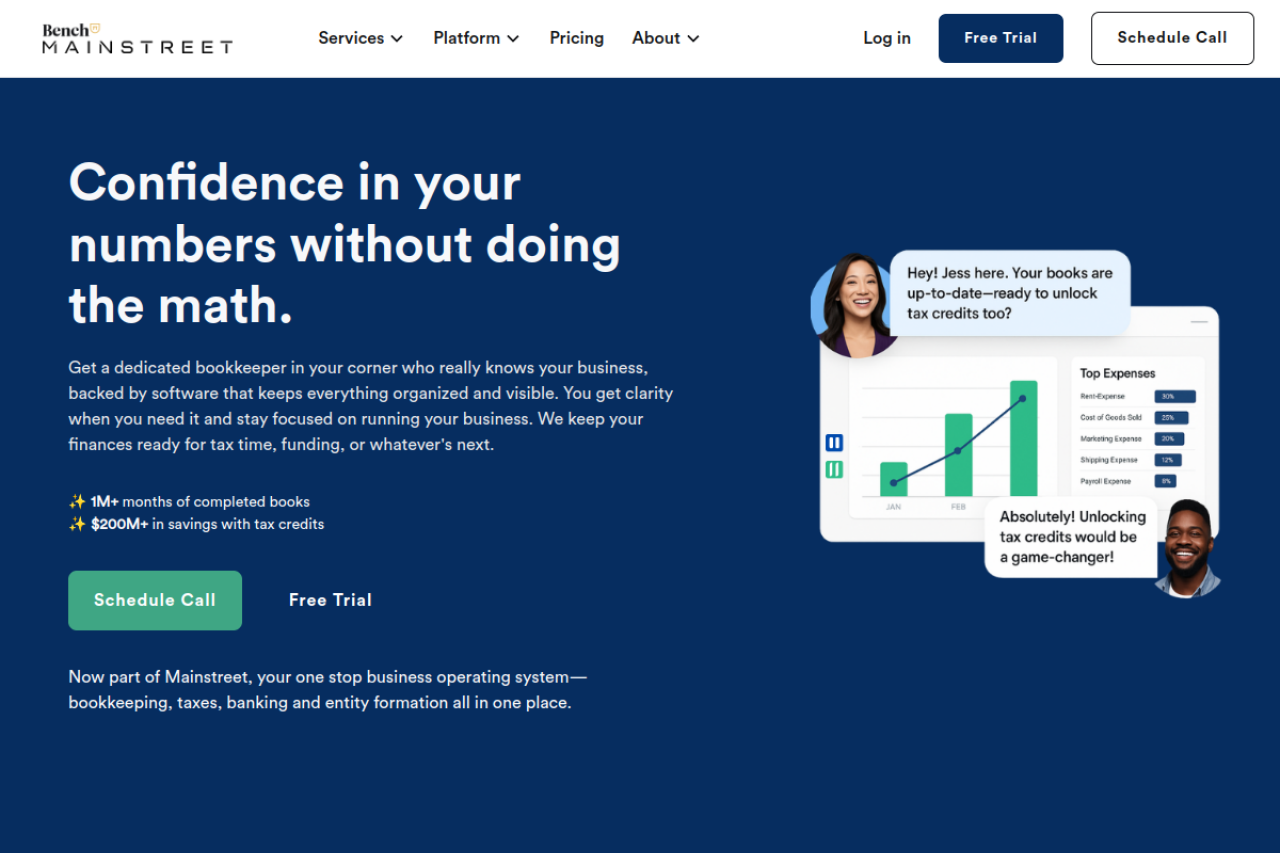Click the 30% Rent Expense bar
This screenshot has height=853, width=1280.
[1175, 397]
